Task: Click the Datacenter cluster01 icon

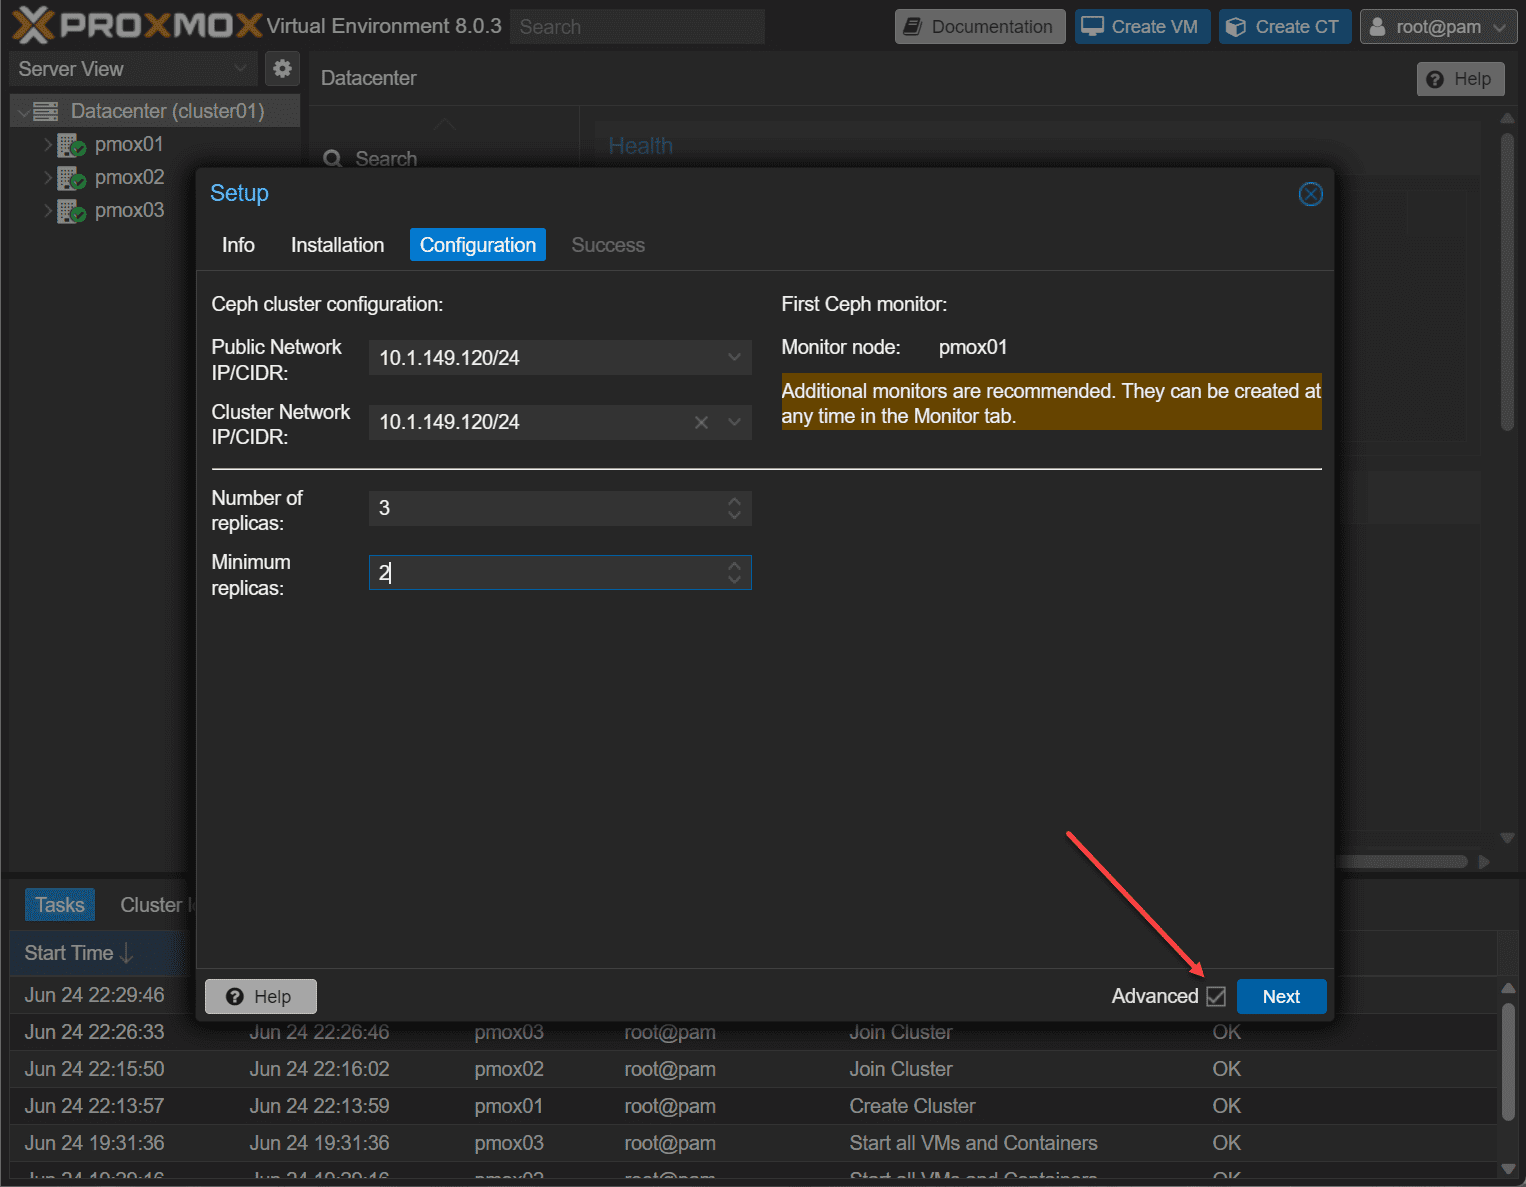Action: (46, 111)
